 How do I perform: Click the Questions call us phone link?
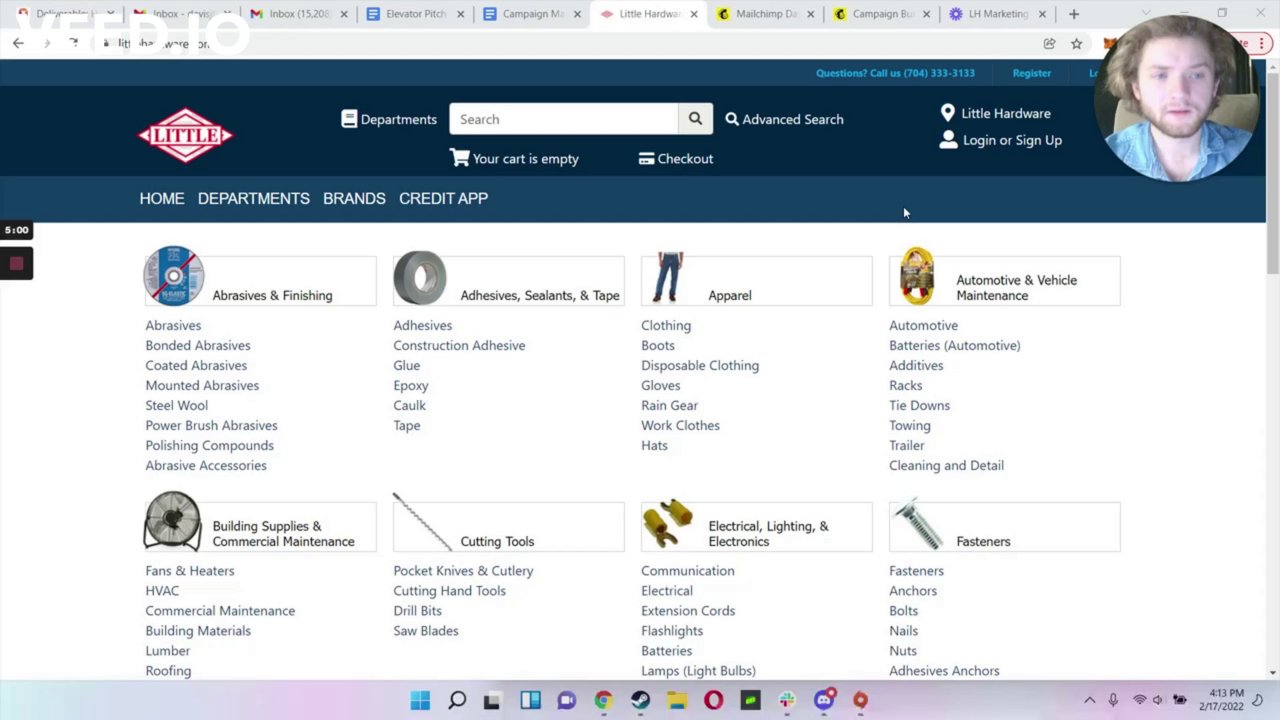(895, 73)
